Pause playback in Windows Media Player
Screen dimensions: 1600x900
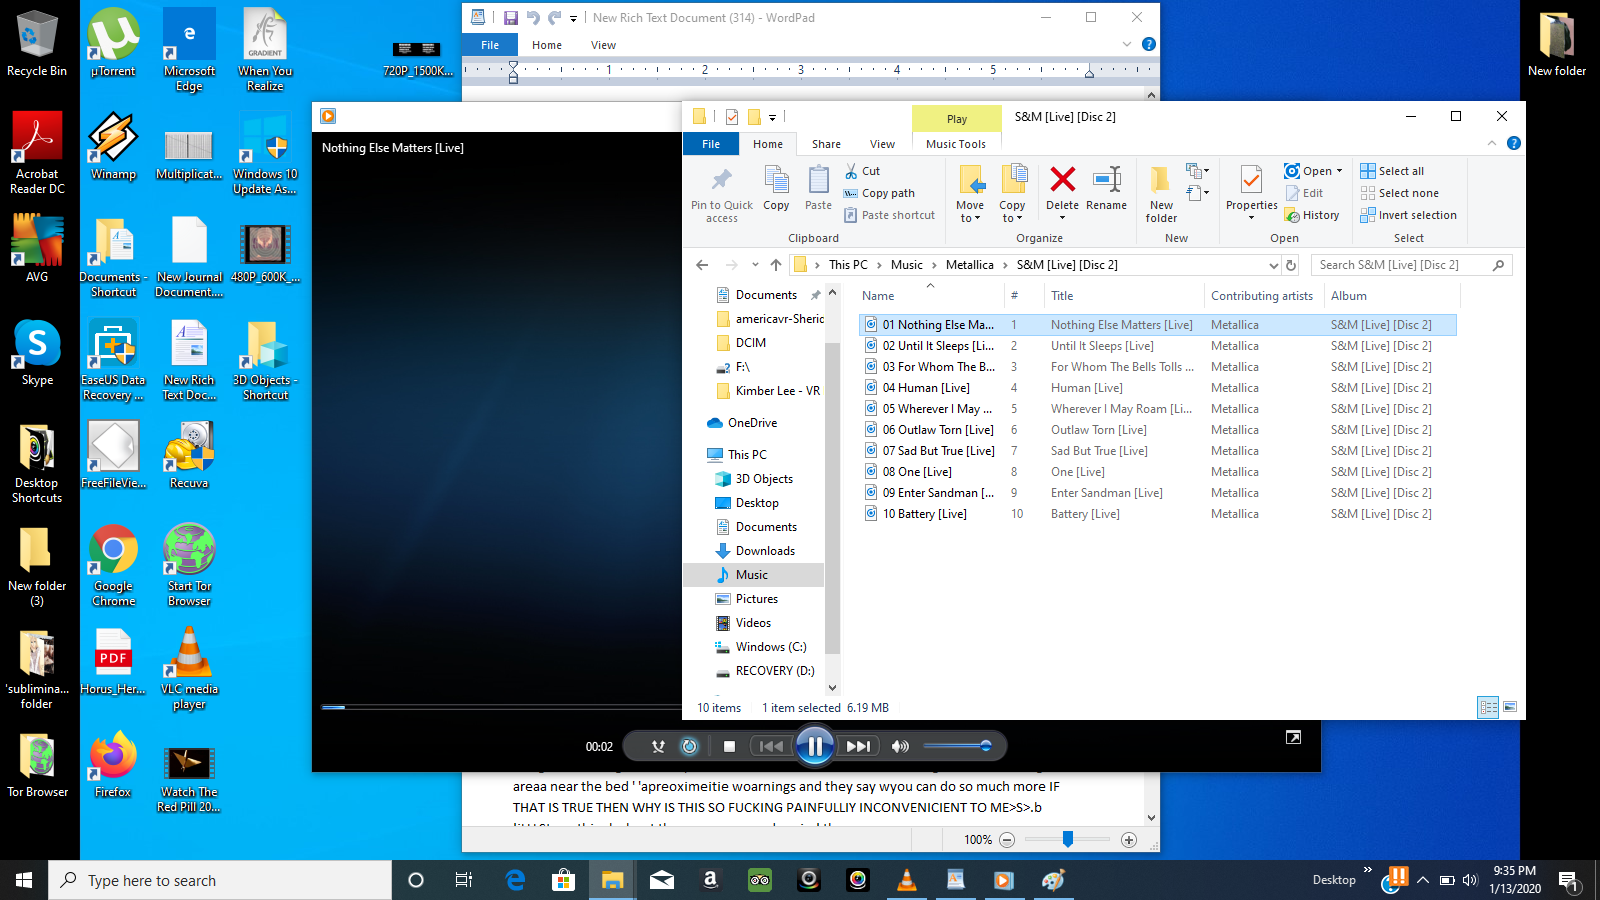(815, 746)
